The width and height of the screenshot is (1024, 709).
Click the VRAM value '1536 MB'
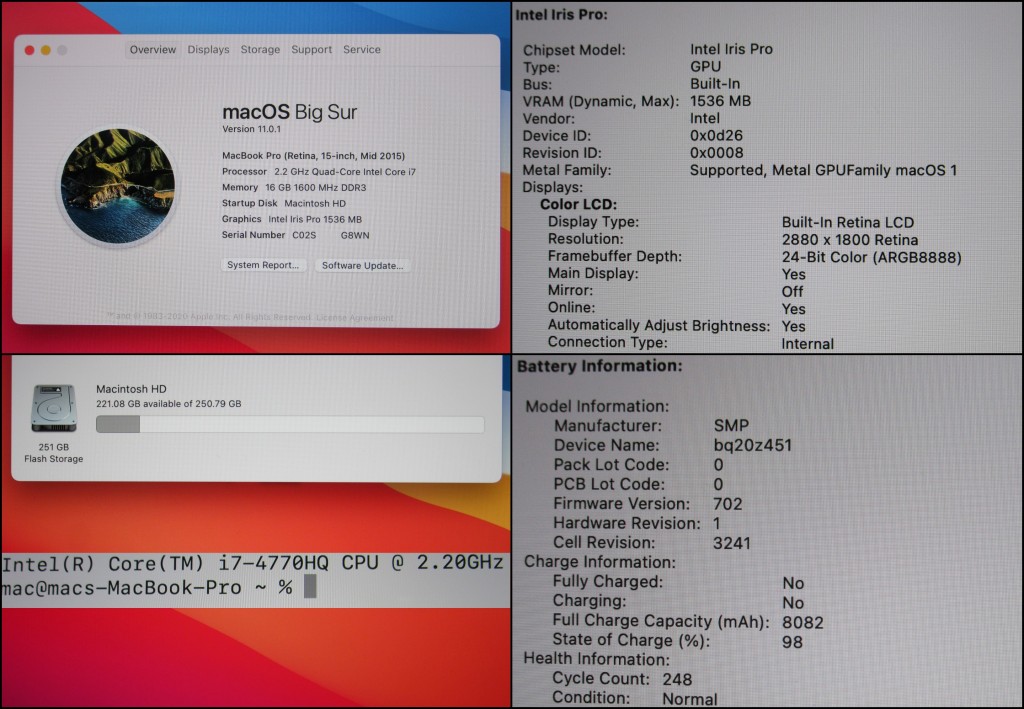pos(720,101)
